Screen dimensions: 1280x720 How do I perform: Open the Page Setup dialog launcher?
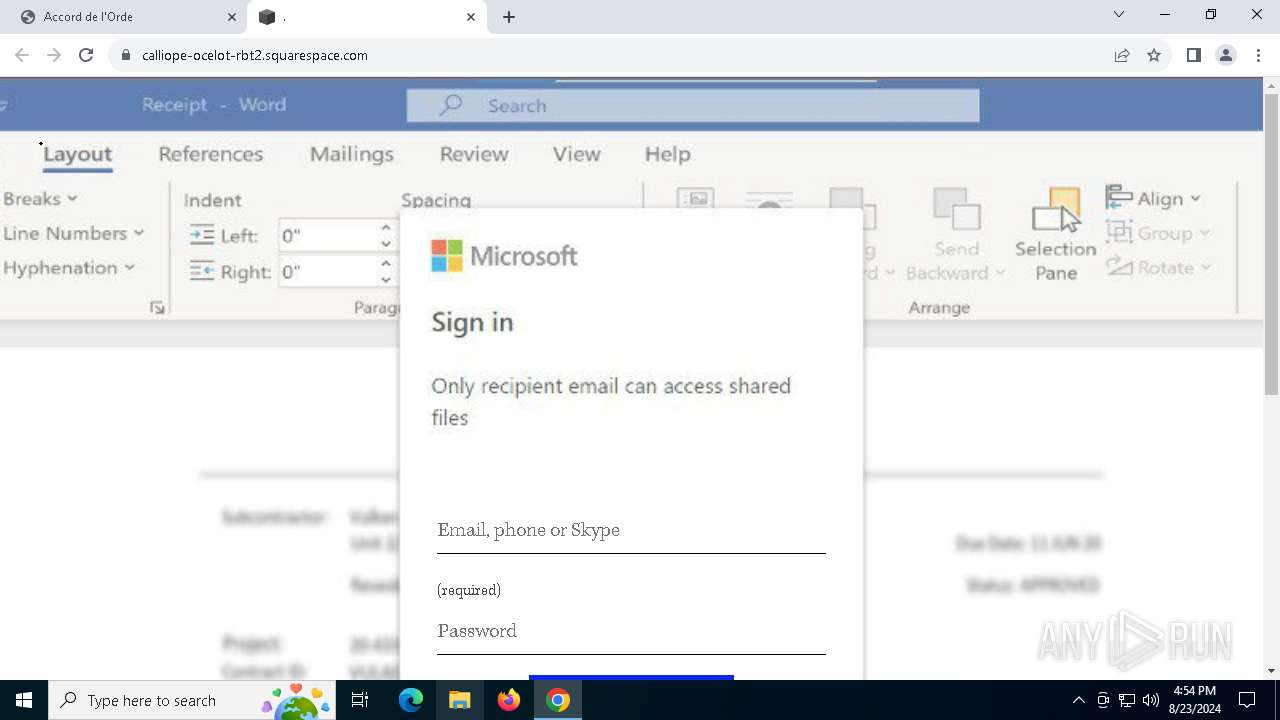(x=157, y=308)
